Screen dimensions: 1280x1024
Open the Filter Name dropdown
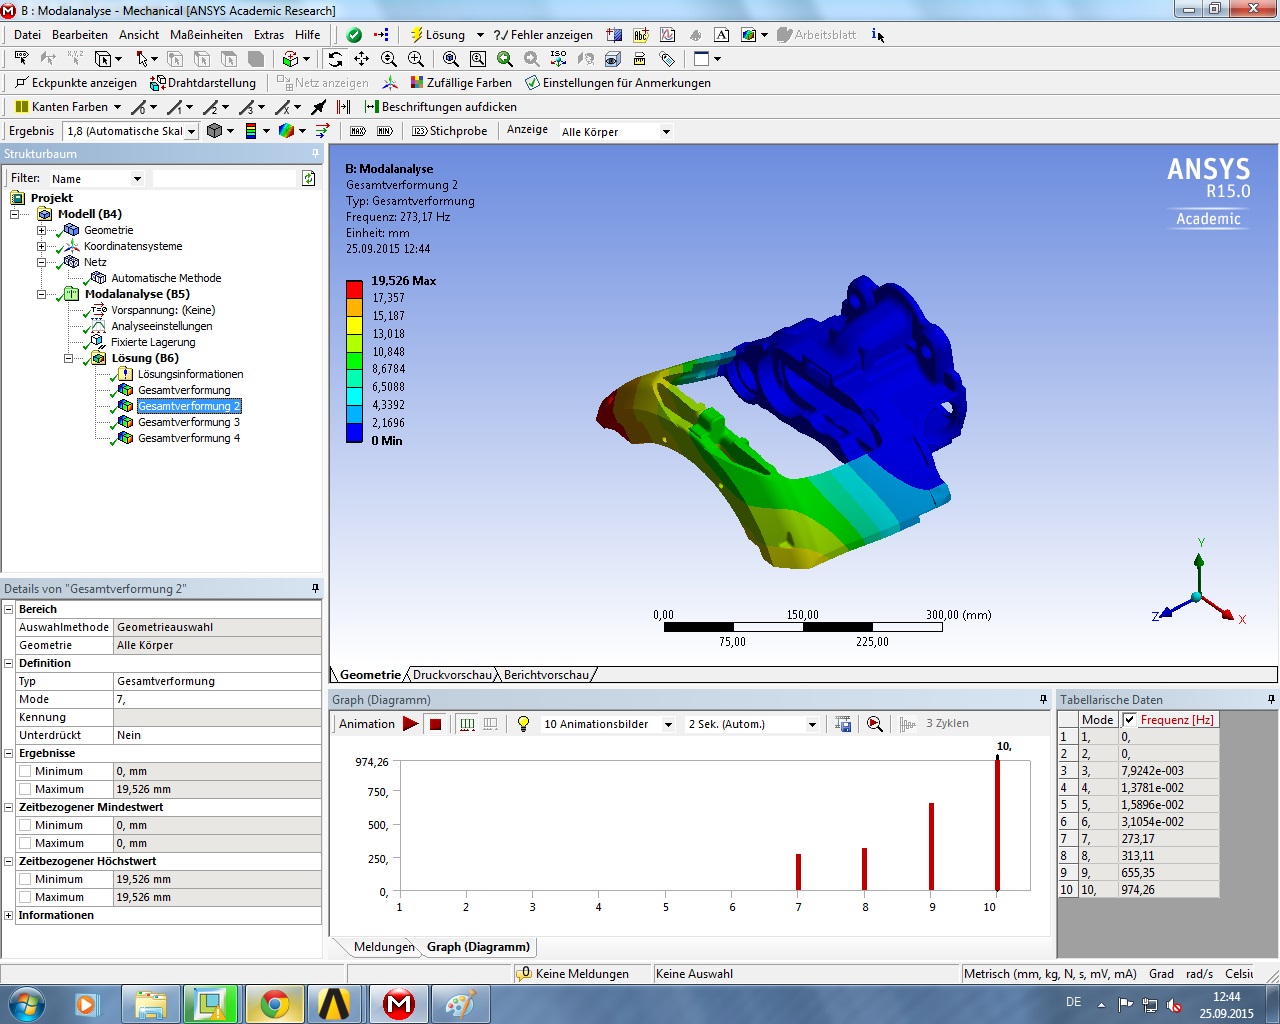[x=137, y=179]
